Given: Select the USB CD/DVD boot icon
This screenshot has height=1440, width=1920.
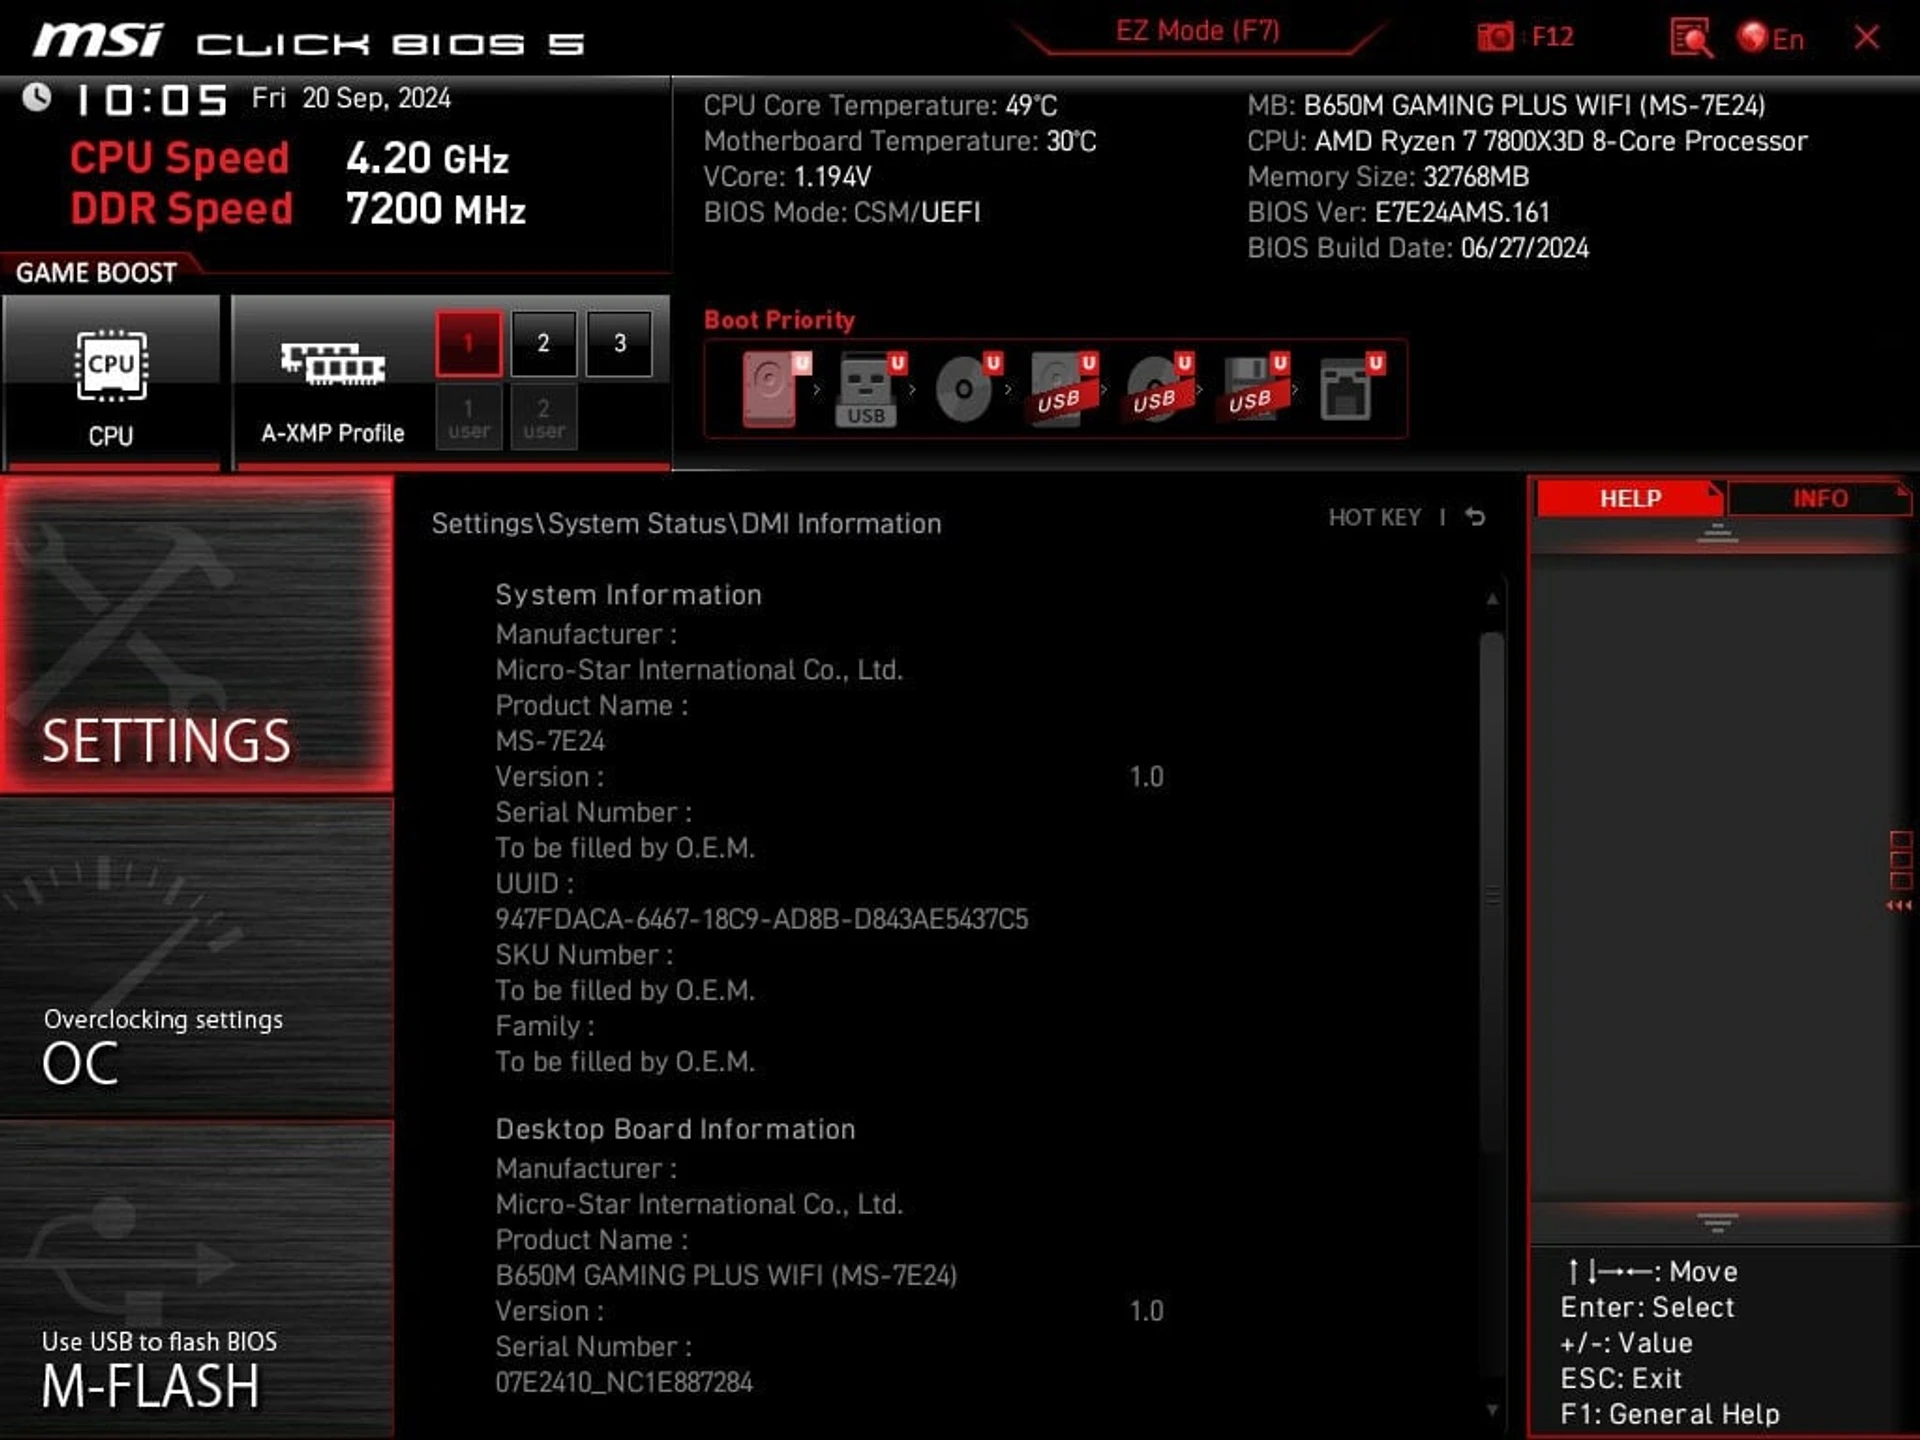Looking at the screenshot, I should click(x=1158, y=389).
